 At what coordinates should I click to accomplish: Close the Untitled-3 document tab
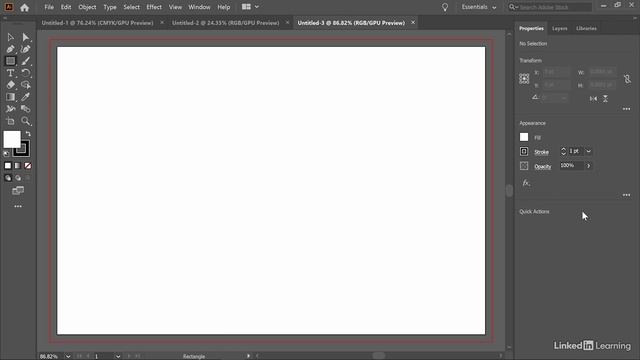[413, 22]
